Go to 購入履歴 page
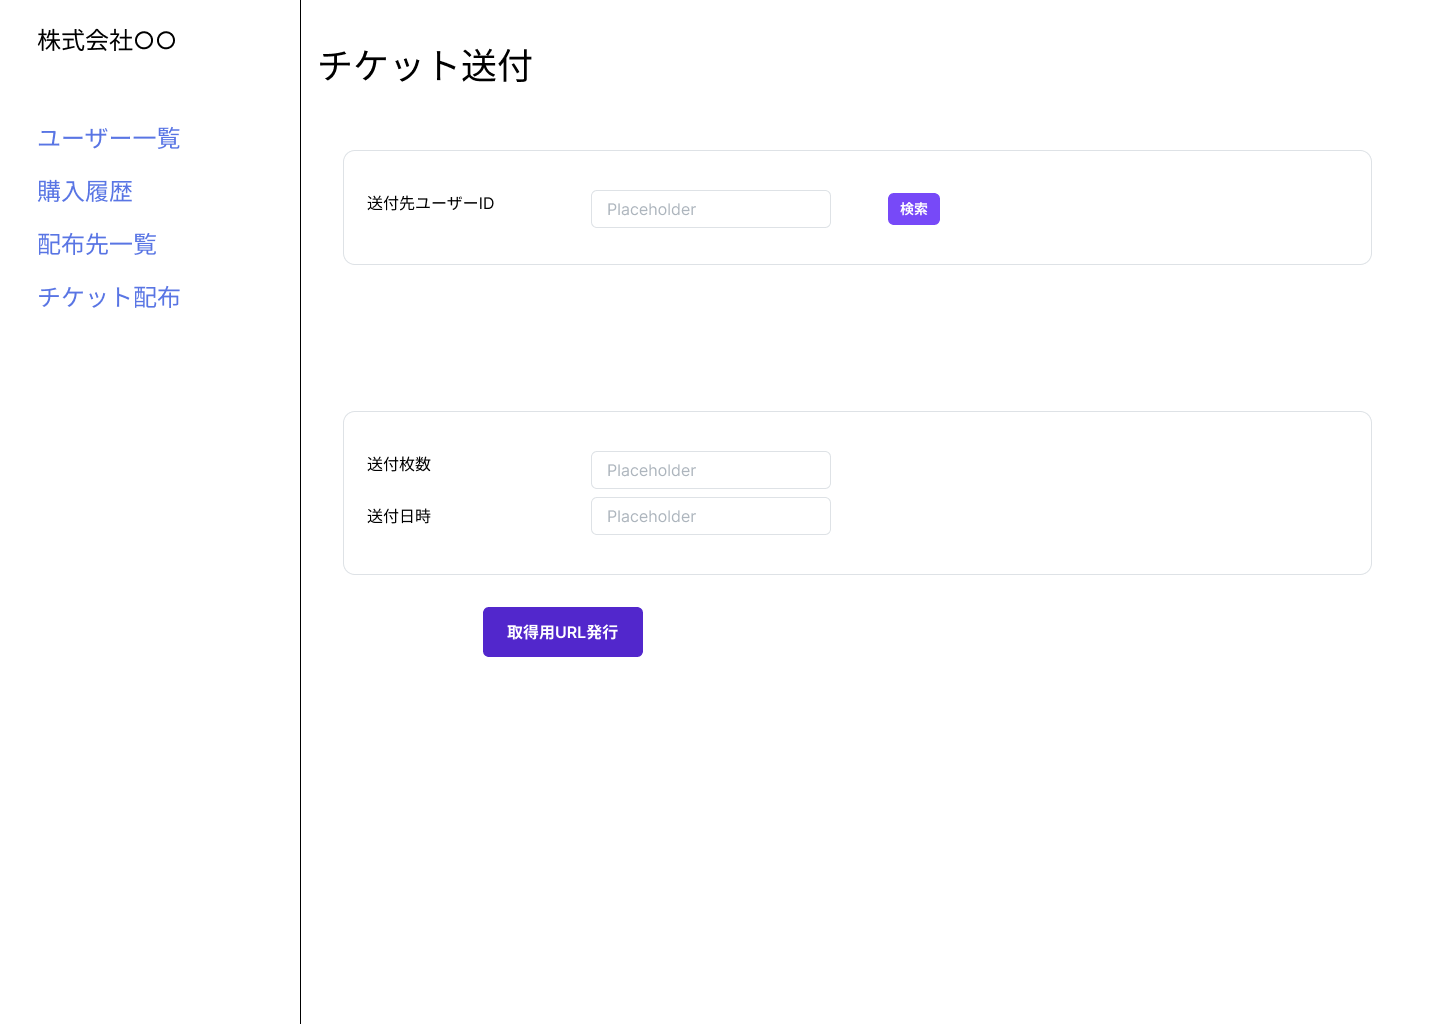Image resolution: width=1440 pixels, height=1024 pixels. [85, 191]
